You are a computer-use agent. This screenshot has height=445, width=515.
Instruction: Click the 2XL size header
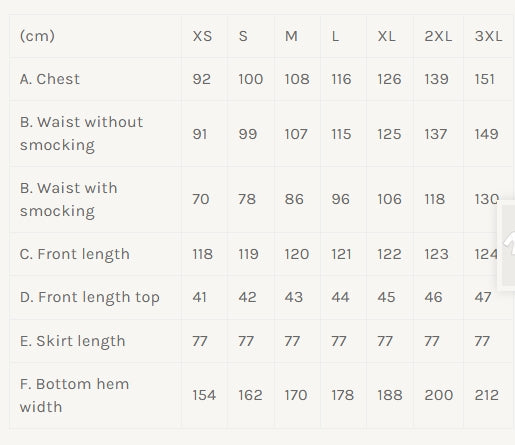tap(438, 36)
